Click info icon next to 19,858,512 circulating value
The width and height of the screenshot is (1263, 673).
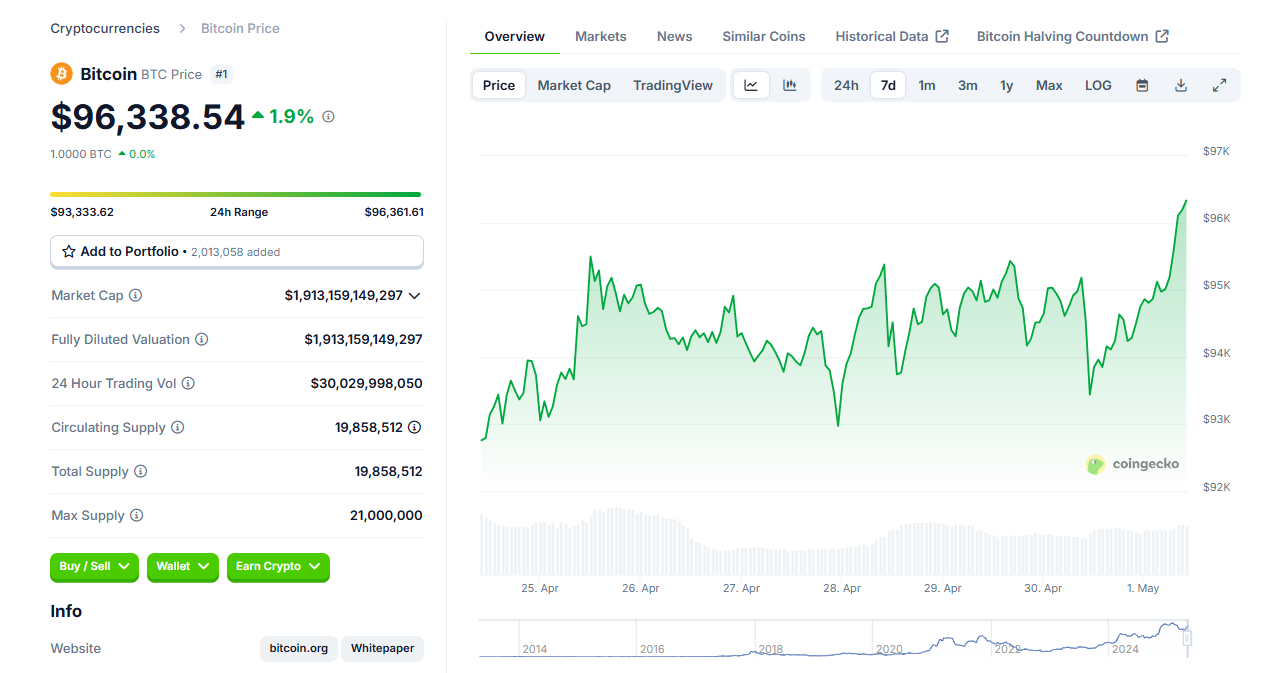click(x=415, y=428)
